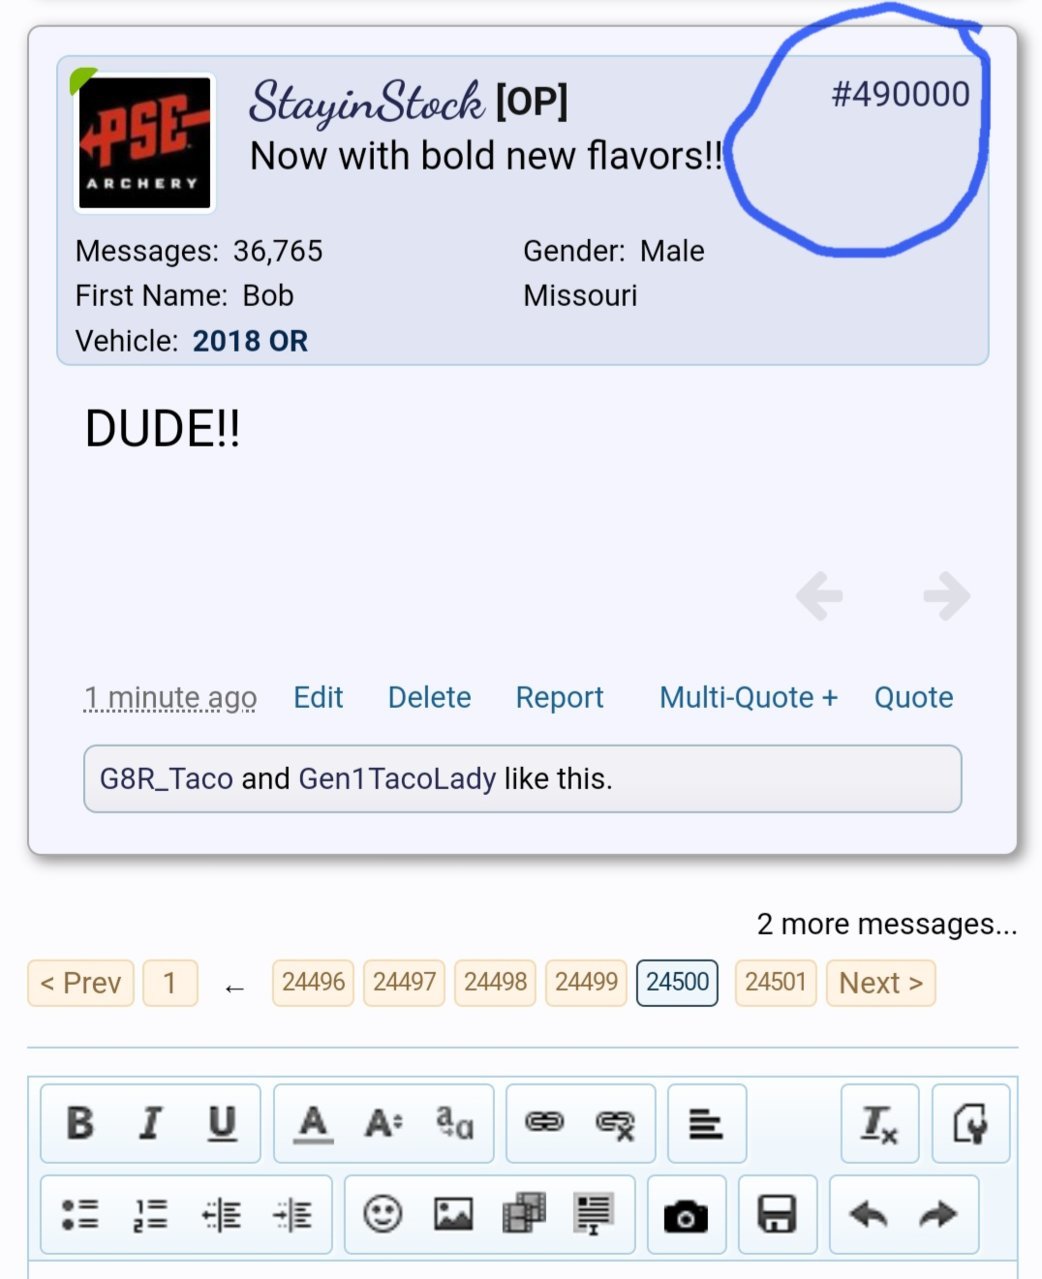Open the 2018 OR vehicle link
1042x1279 pixels.
point(250,341)
